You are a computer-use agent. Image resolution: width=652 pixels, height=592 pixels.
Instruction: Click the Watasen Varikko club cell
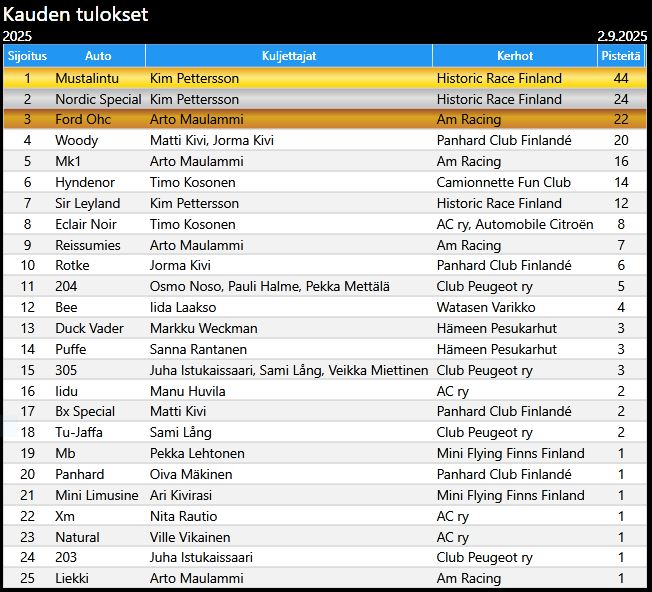pyautogui.click(x=486, y=307)
